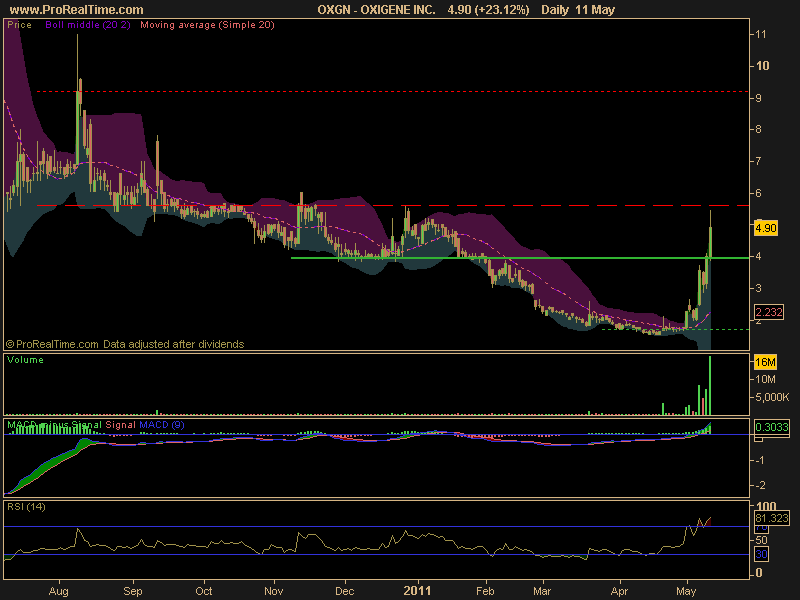This screenshot has height=600, width=800.
Task: Click the 11 price axis label
Action: (x=760, y=34)
